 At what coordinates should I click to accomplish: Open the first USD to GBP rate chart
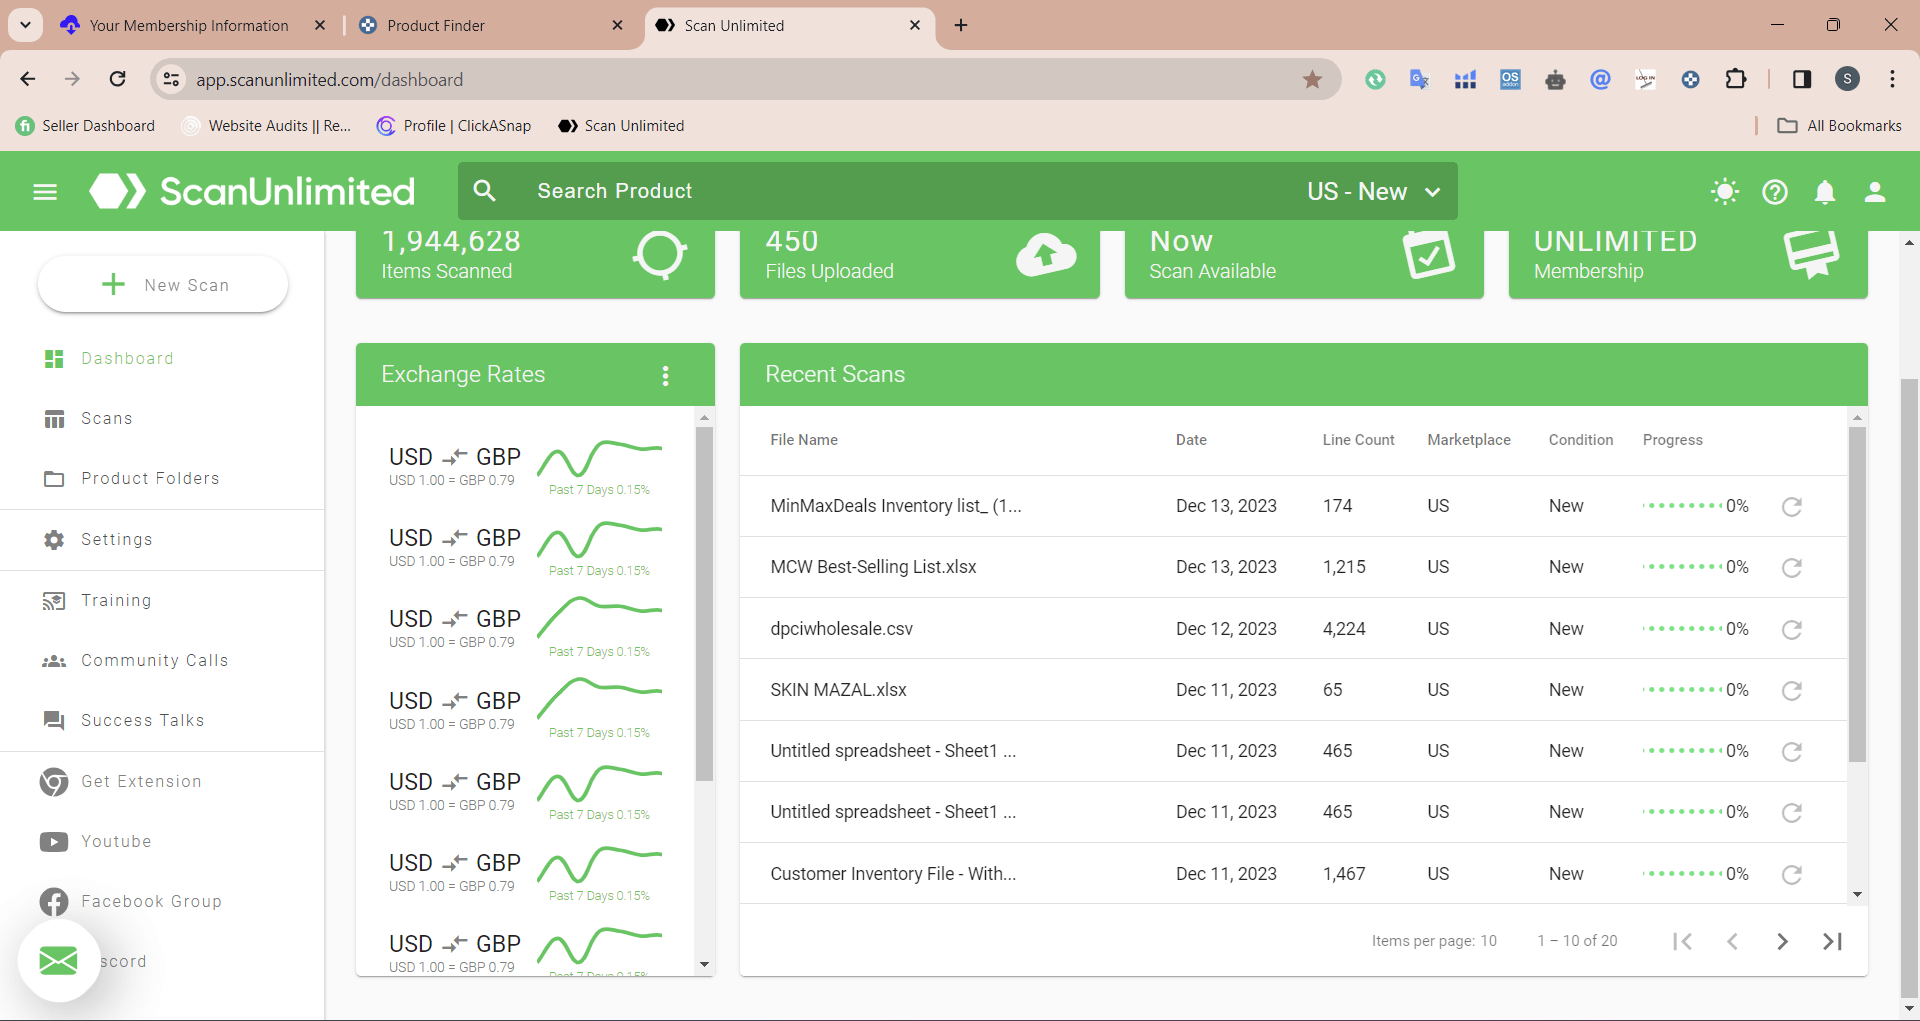[x=599, y=461]
